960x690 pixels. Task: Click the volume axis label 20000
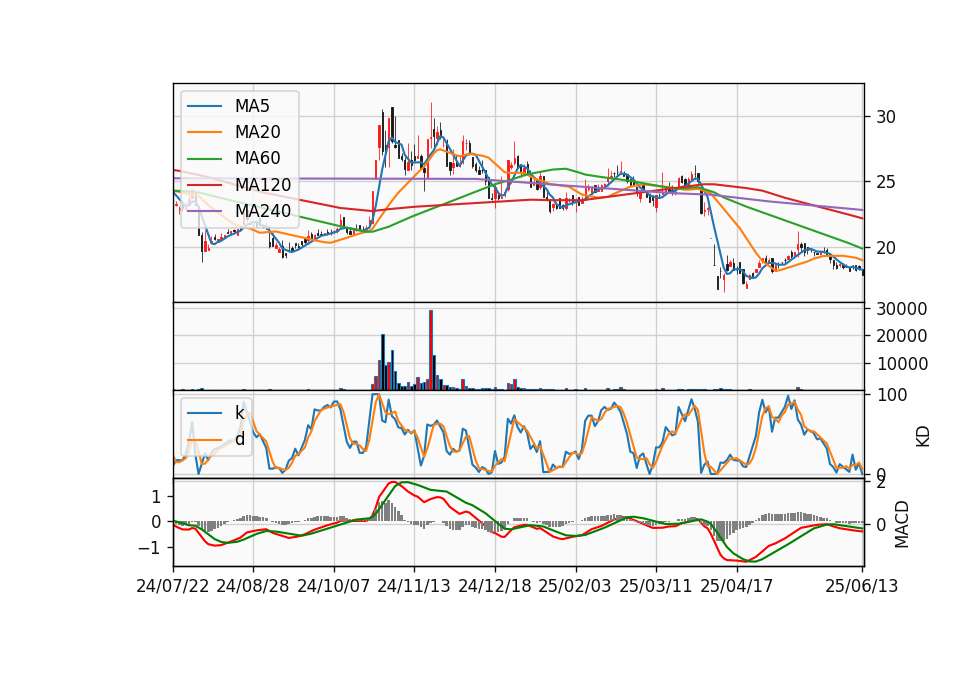click(902, 336)
